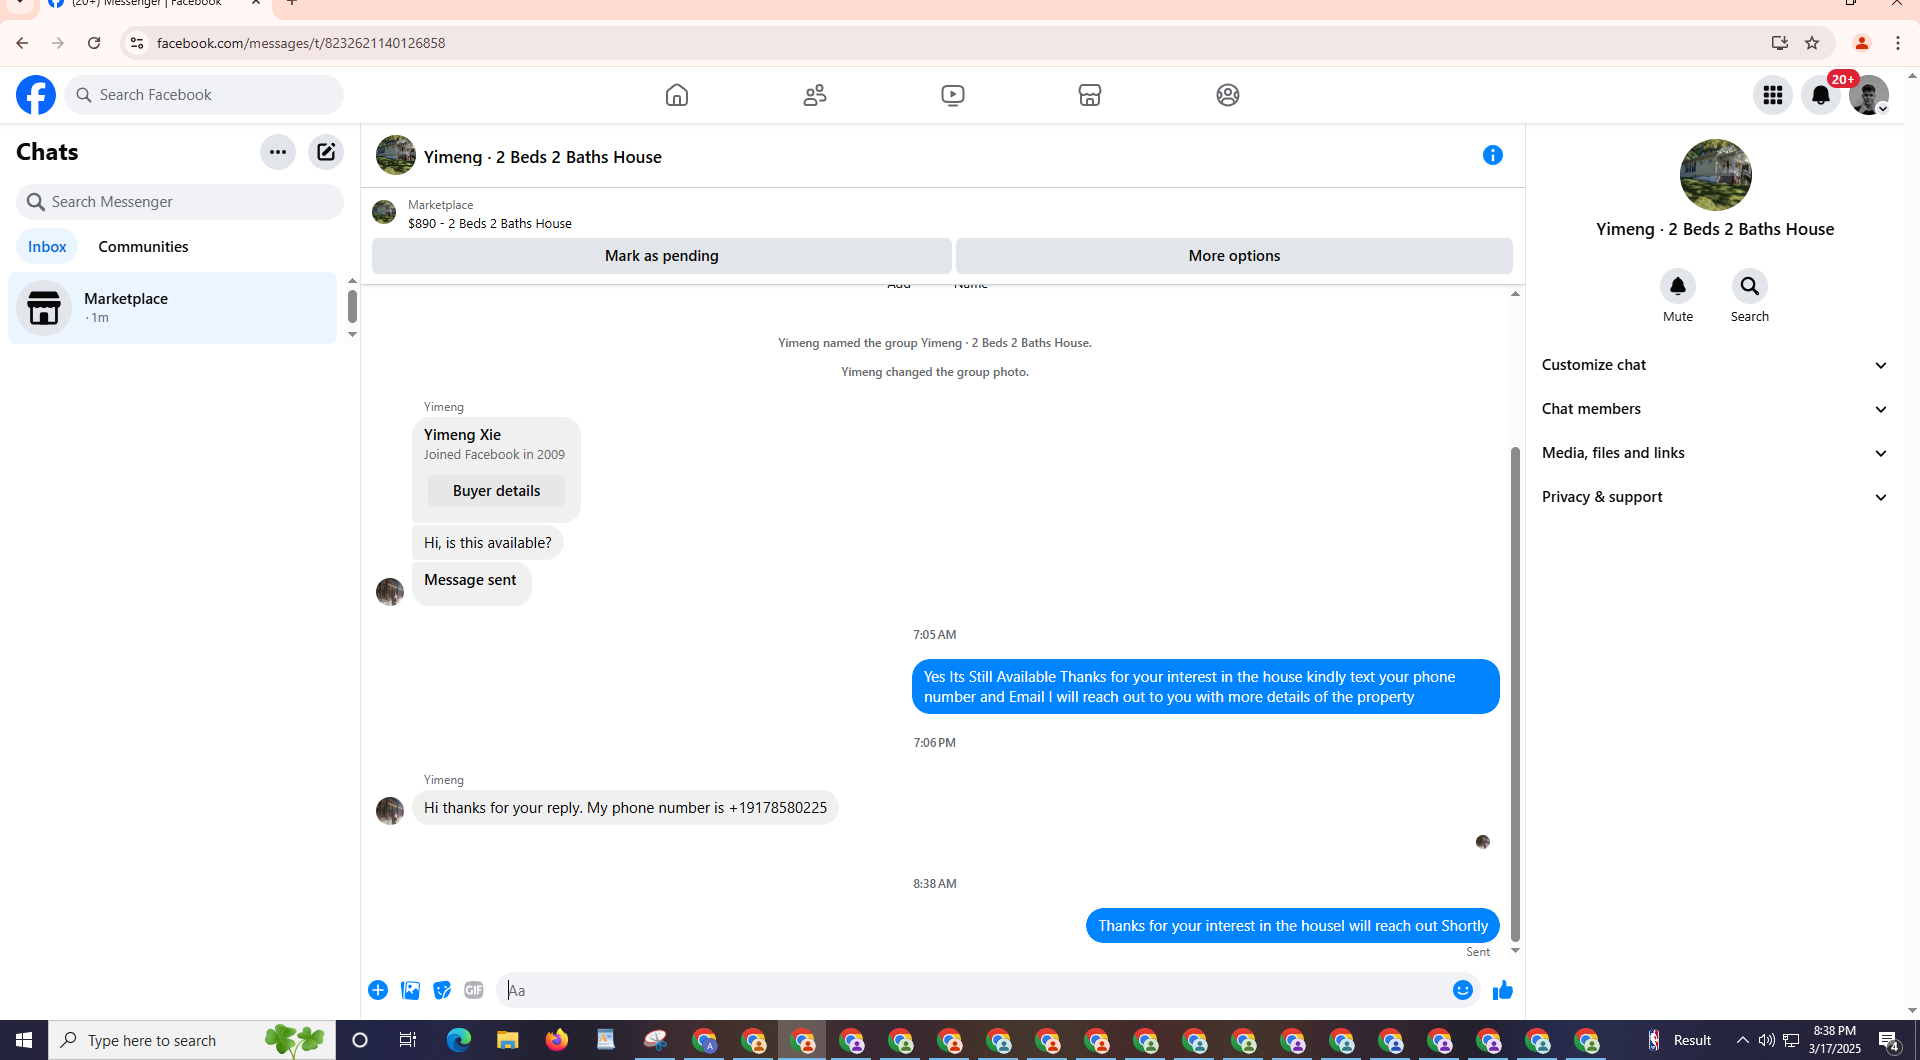1920x1060 pixels.
Task: Click the Search Messenger field
Action: (180, 202)
